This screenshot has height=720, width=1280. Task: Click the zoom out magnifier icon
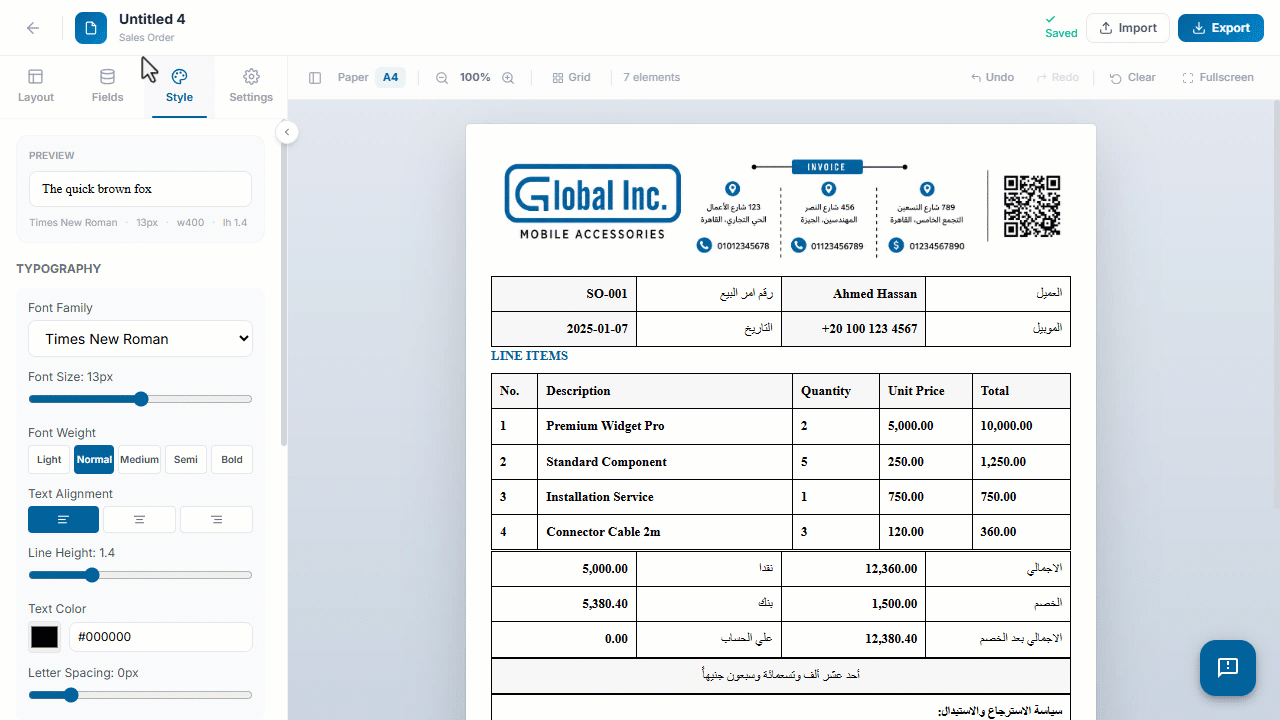point(442,78)
